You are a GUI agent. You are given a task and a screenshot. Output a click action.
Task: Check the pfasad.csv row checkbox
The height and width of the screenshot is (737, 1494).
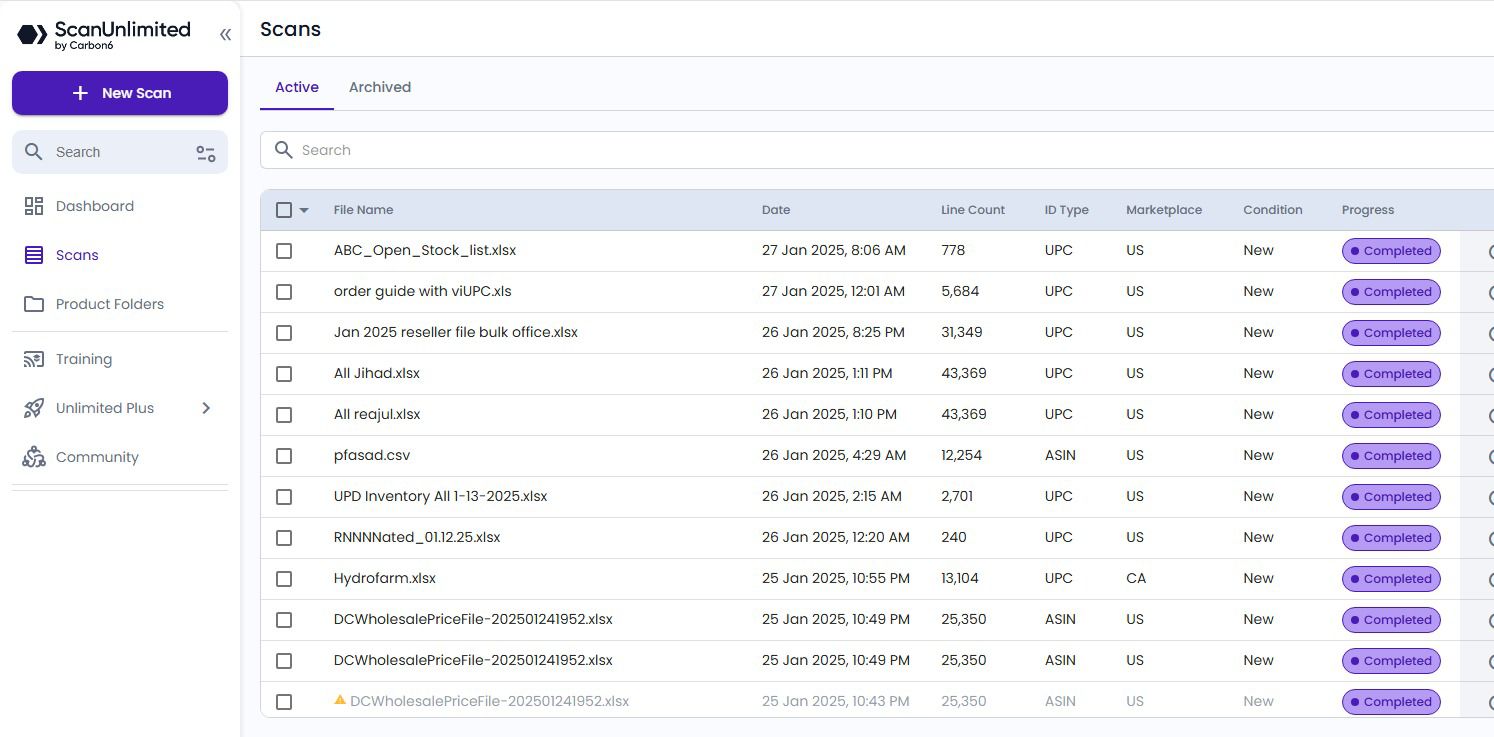[x=284, y=456]
